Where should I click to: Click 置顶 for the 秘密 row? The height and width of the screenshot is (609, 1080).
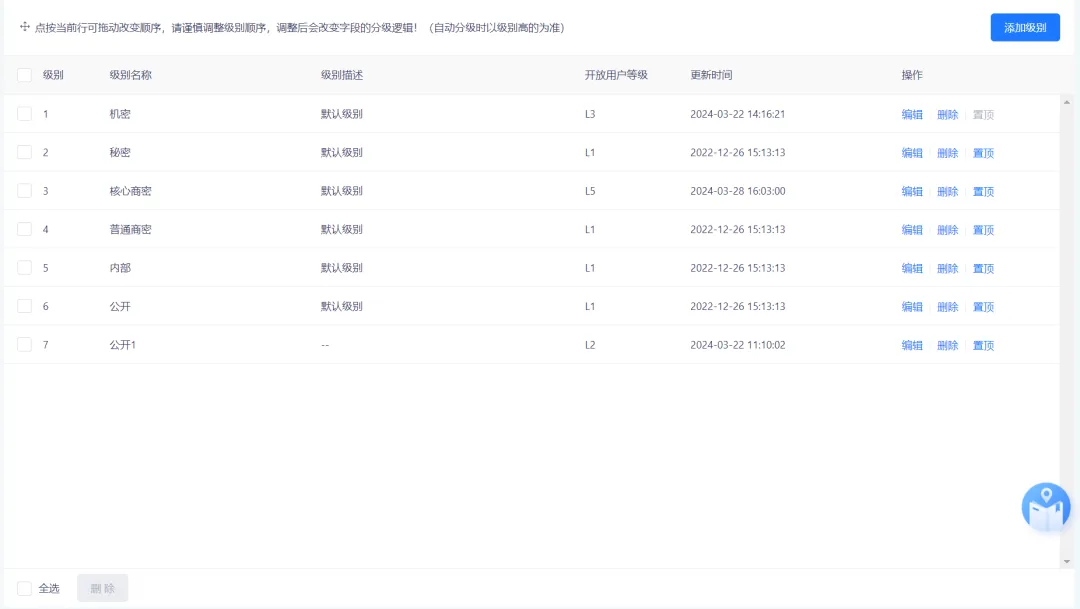[982, 152]
